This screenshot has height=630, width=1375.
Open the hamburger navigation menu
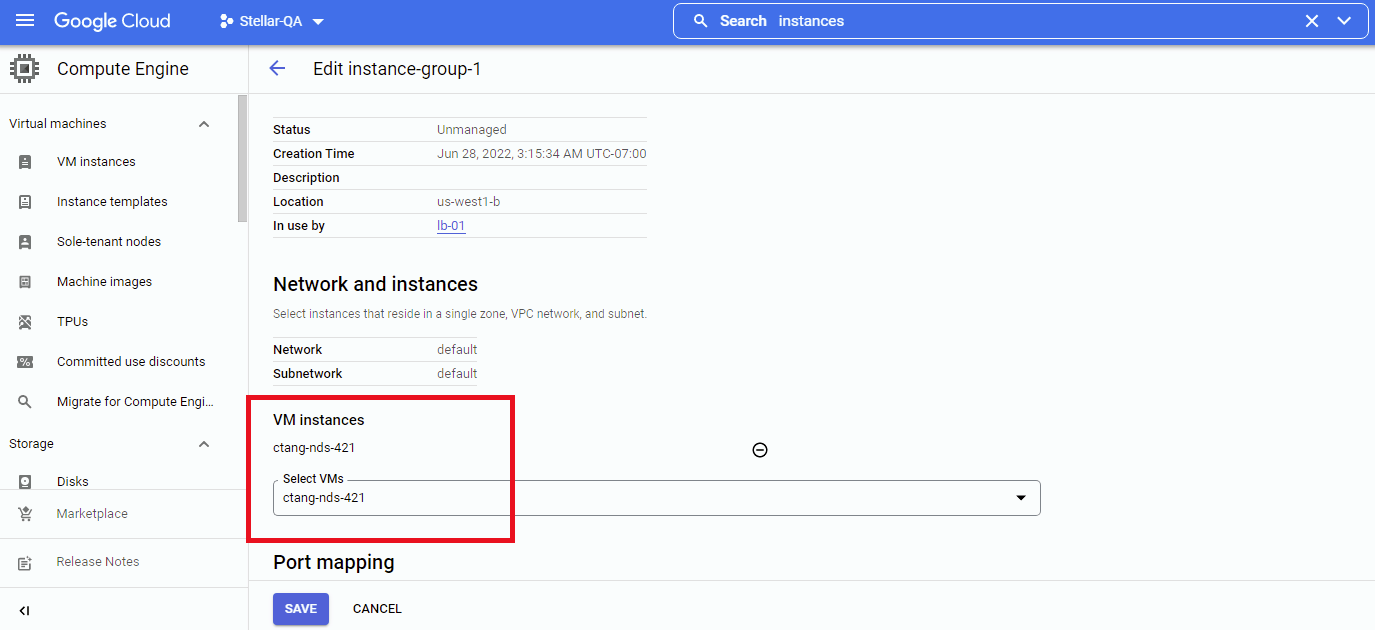coord(25,21)
